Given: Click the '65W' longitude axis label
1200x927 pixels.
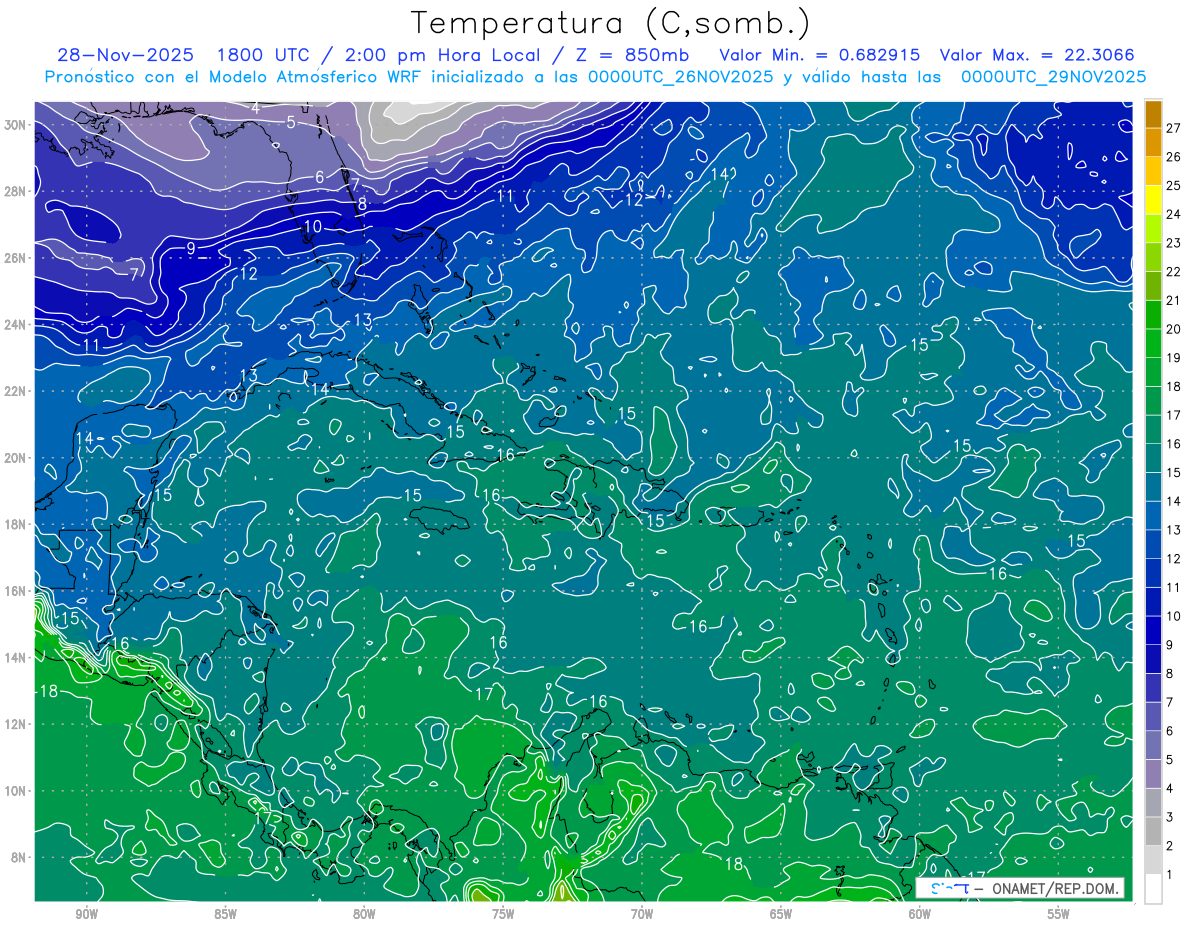Looking at the screenshot, I should pyautogui.click(x=781, y=914).
